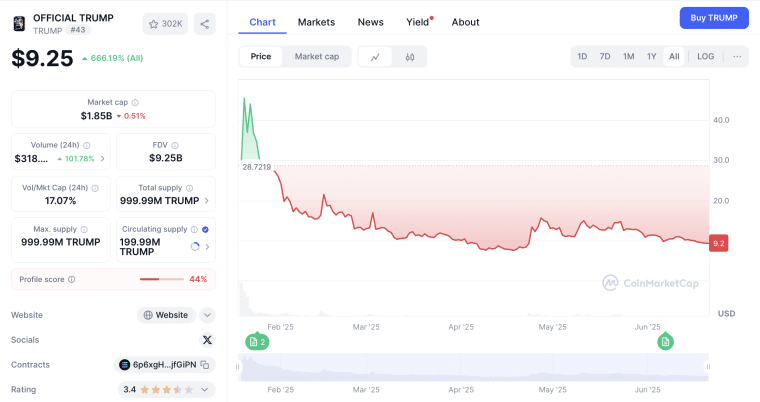Switch to the Markets tab
This screenshot has height=402, width=760.
316,22
